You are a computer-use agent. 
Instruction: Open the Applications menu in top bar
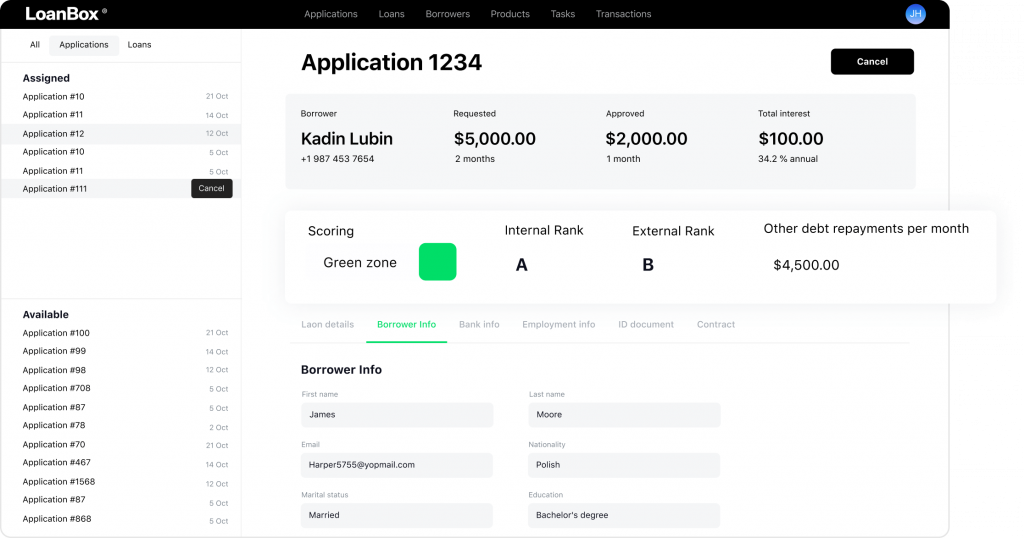[330, 14]
